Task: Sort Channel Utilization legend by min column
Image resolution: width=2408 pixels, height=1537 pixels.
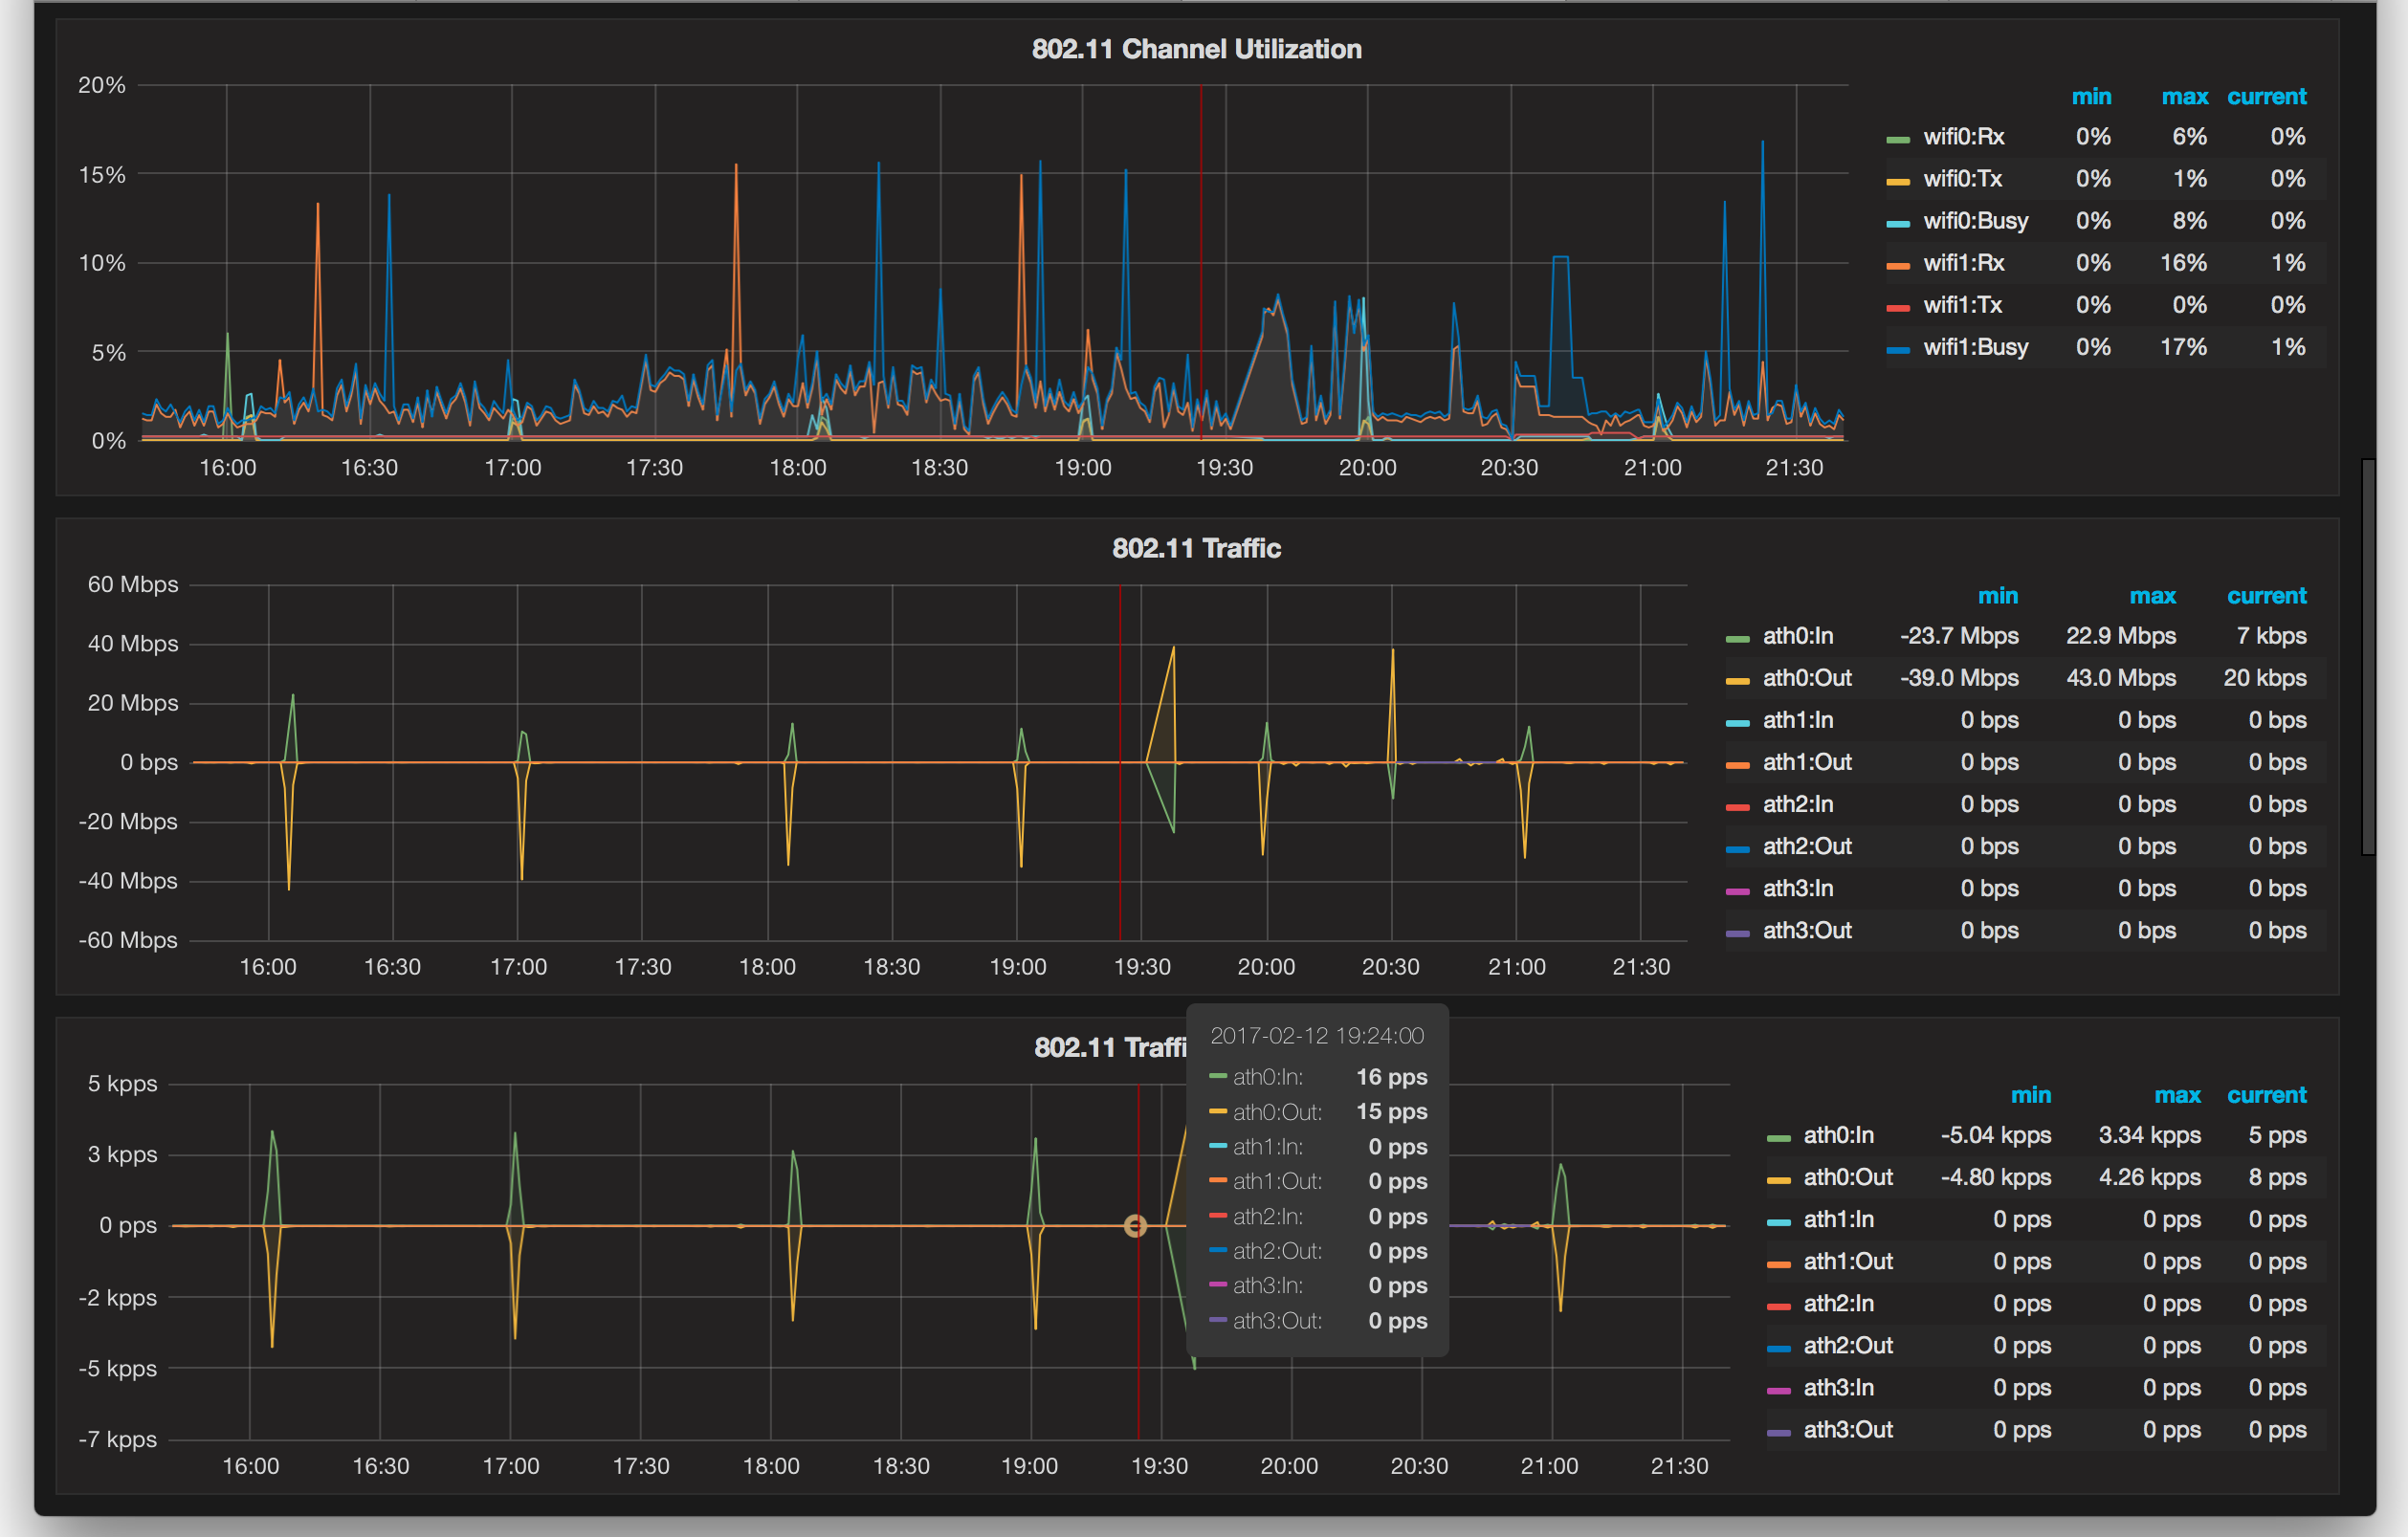Action: pyautogui.click(x=2091, y=97)
